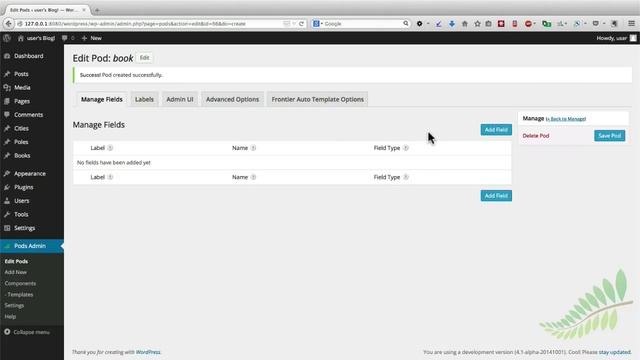Open the browser home icon
640x360 pixels.
point(464,24)
